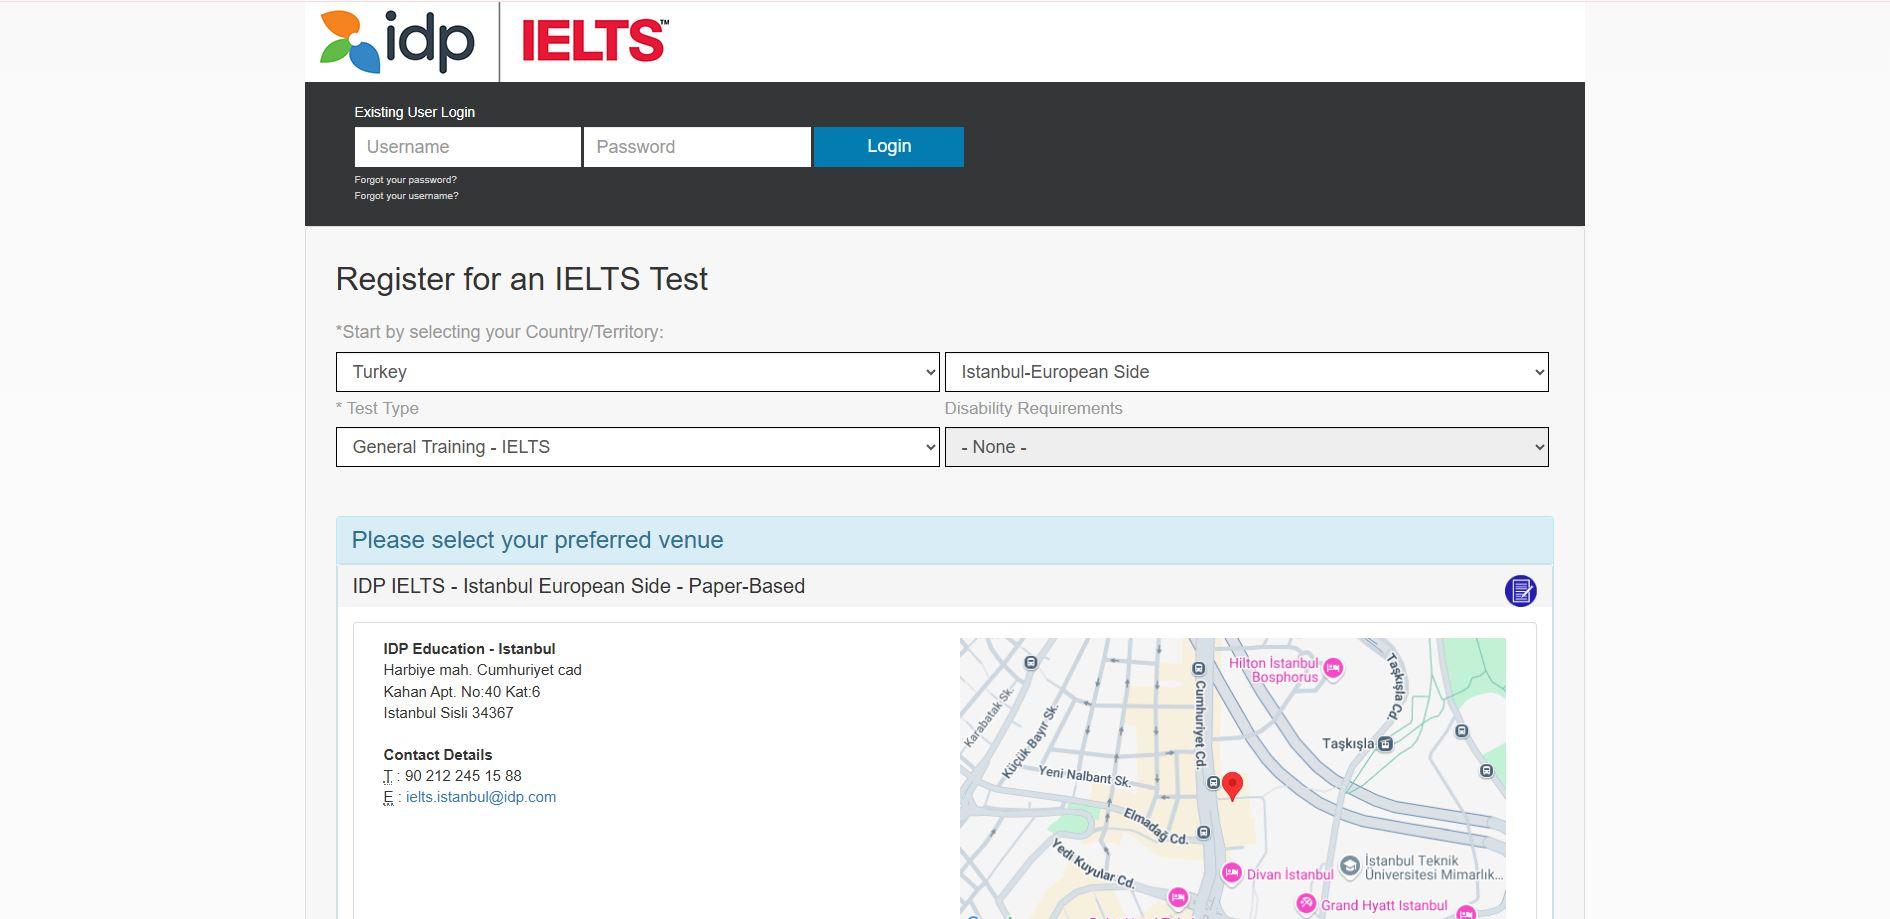
Task: Click the paper-based test icon on venue header
Action: click(1521, 591)
